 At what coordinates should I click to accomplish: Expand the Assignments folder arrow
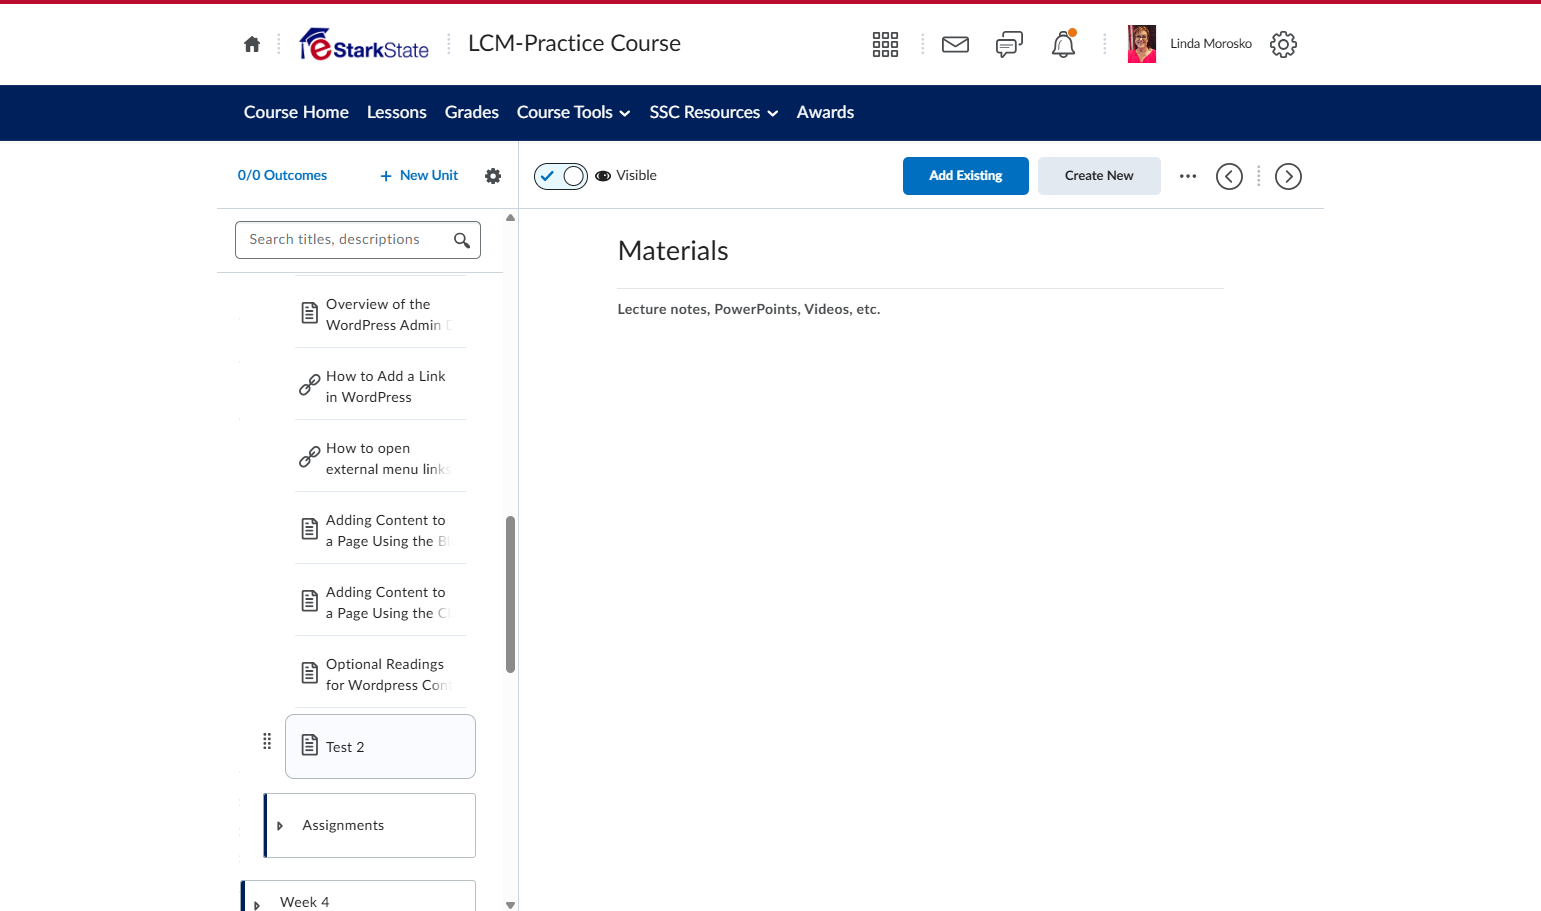280,826
